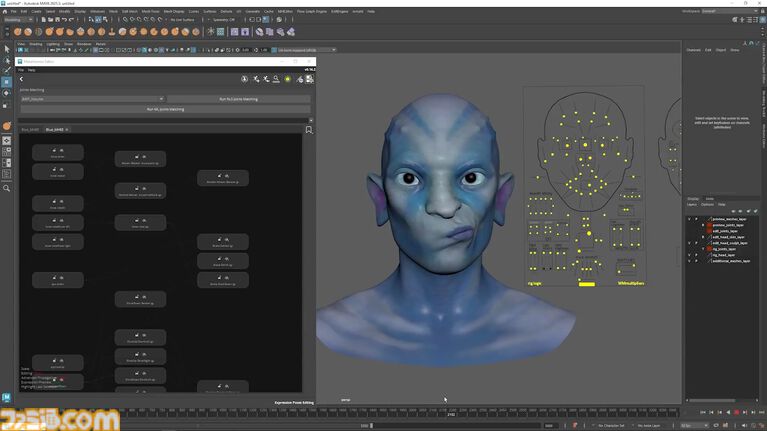Image resolution: width=767 pixels, height=431 pixels.
Task: Click the red stop playback button
Action: click(737, 412)
